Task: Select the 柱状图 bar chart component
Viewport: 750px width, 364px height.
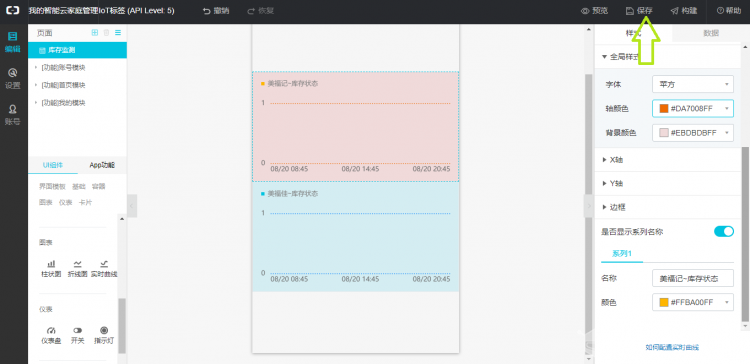Action: (x=51, y=269)
